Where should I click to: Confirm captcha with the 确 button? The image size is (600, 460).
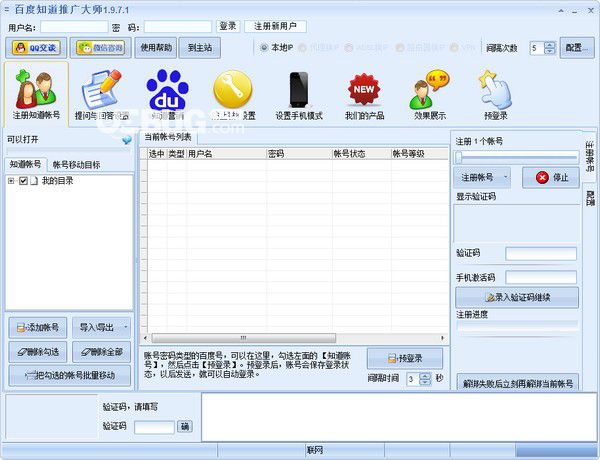(x=185, y=427)
